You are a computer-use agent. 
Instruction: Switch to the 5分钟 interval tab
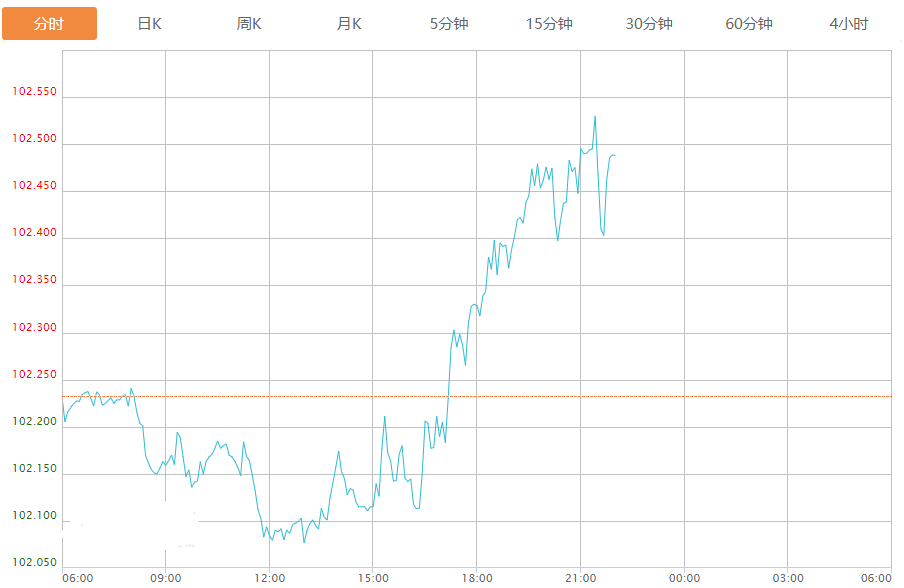[449, 24]
